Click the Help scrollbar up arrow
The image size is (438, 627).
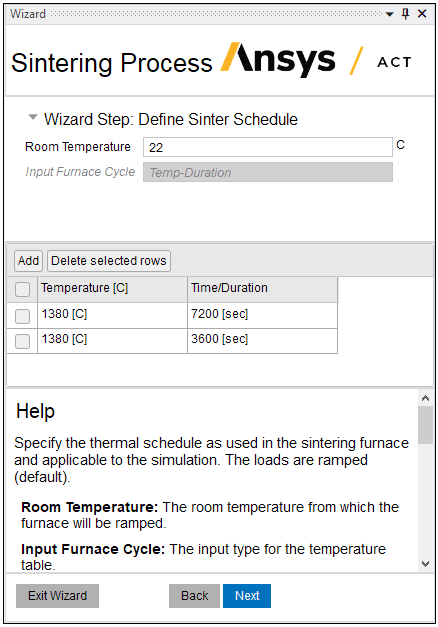426,398
